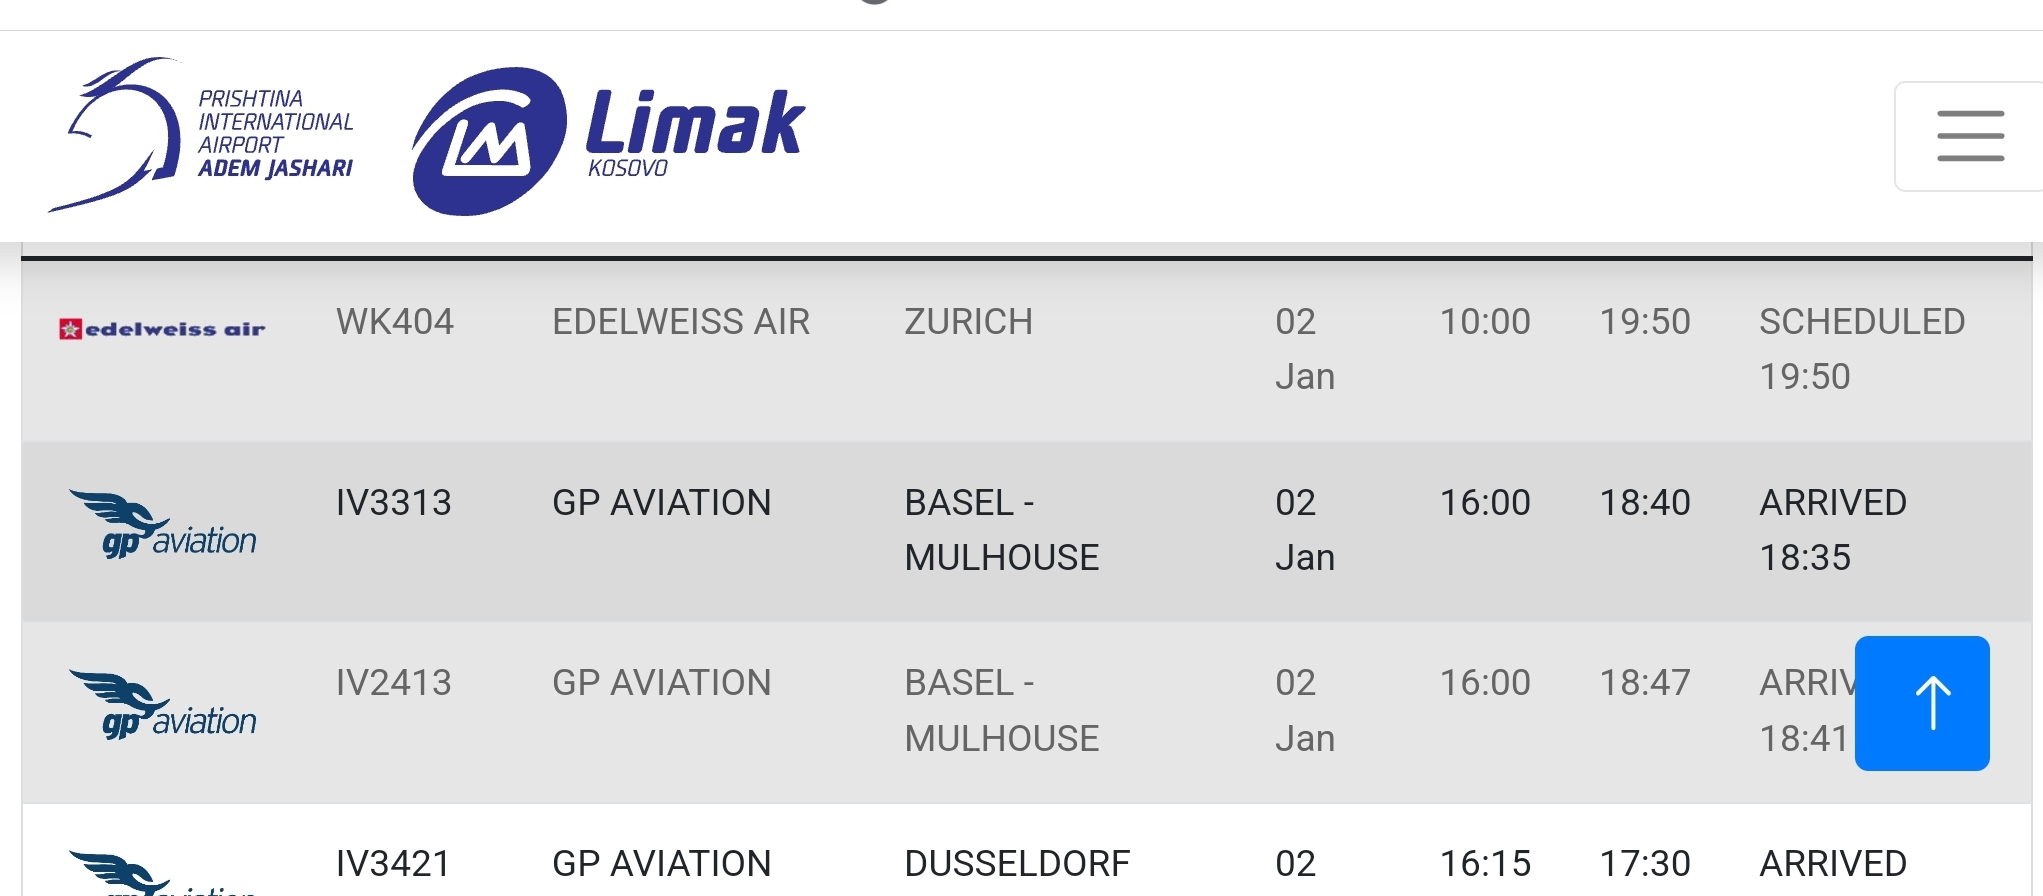
Task: Click GP Aviation logo for flight IV2413
Action: tap(163, 704)
